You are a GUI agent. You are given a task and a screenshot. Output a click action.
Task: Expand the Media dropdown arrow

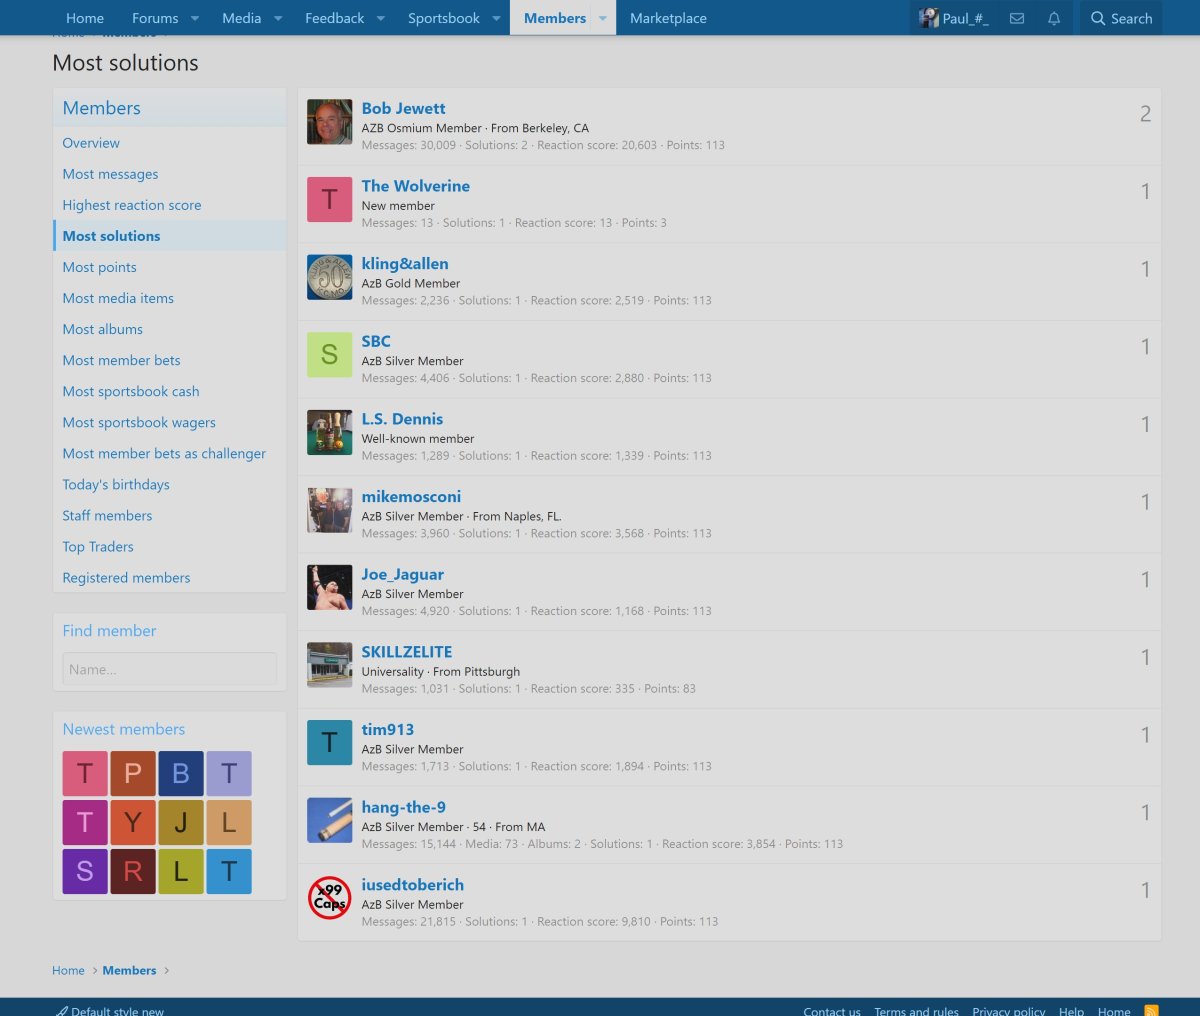tap(278, 18)
